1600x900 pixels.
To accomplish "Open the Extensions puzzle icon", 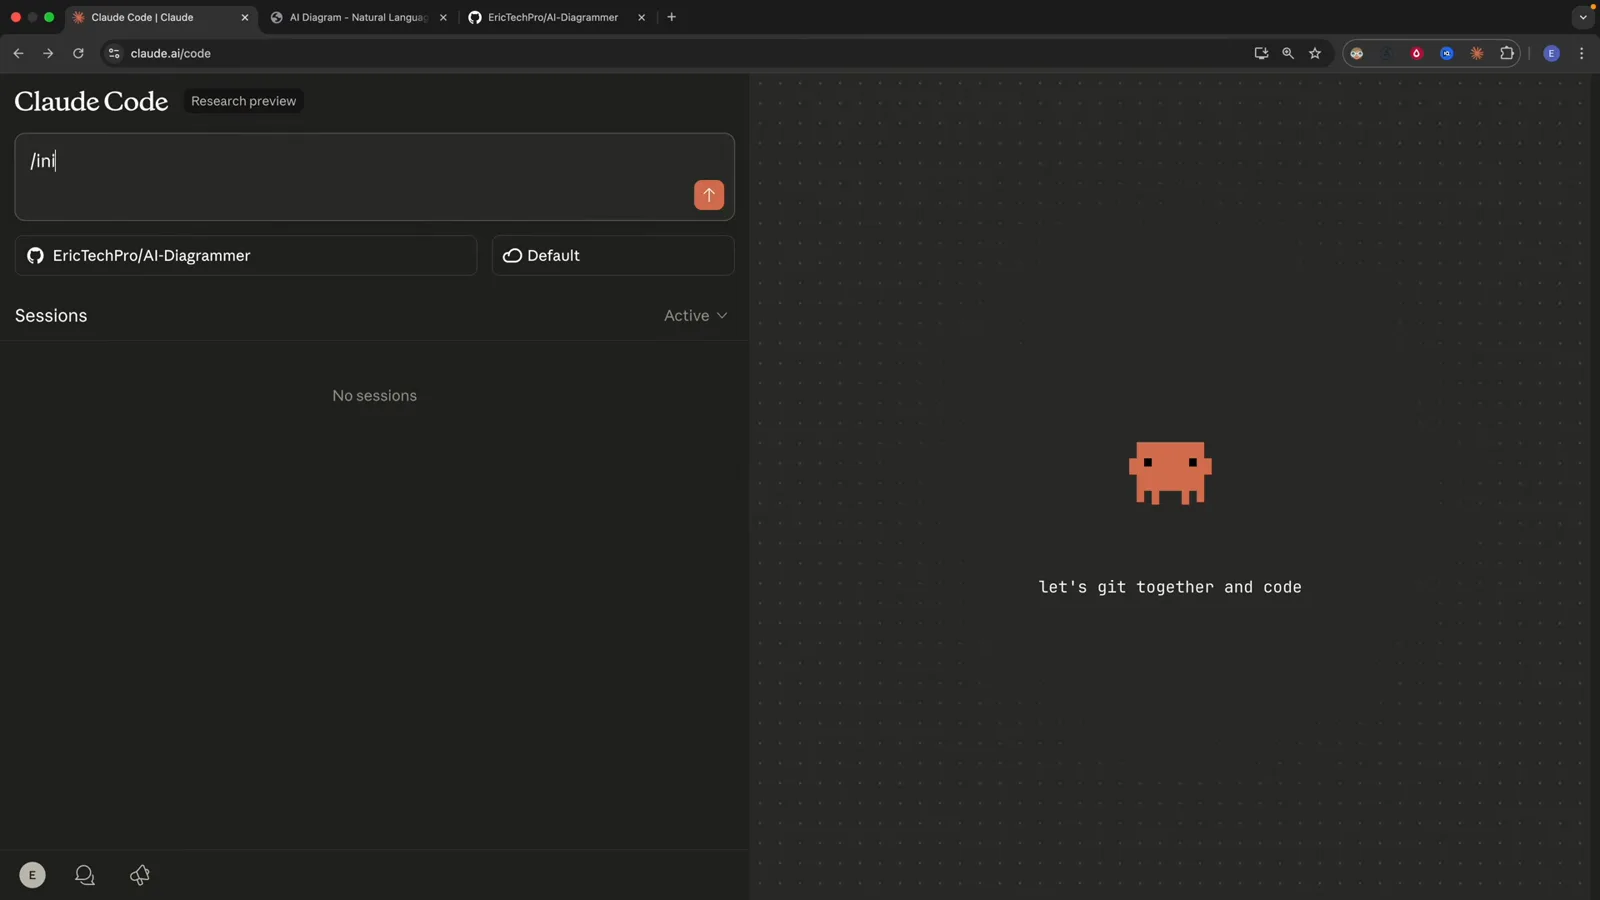I will tap(1507, 53).
